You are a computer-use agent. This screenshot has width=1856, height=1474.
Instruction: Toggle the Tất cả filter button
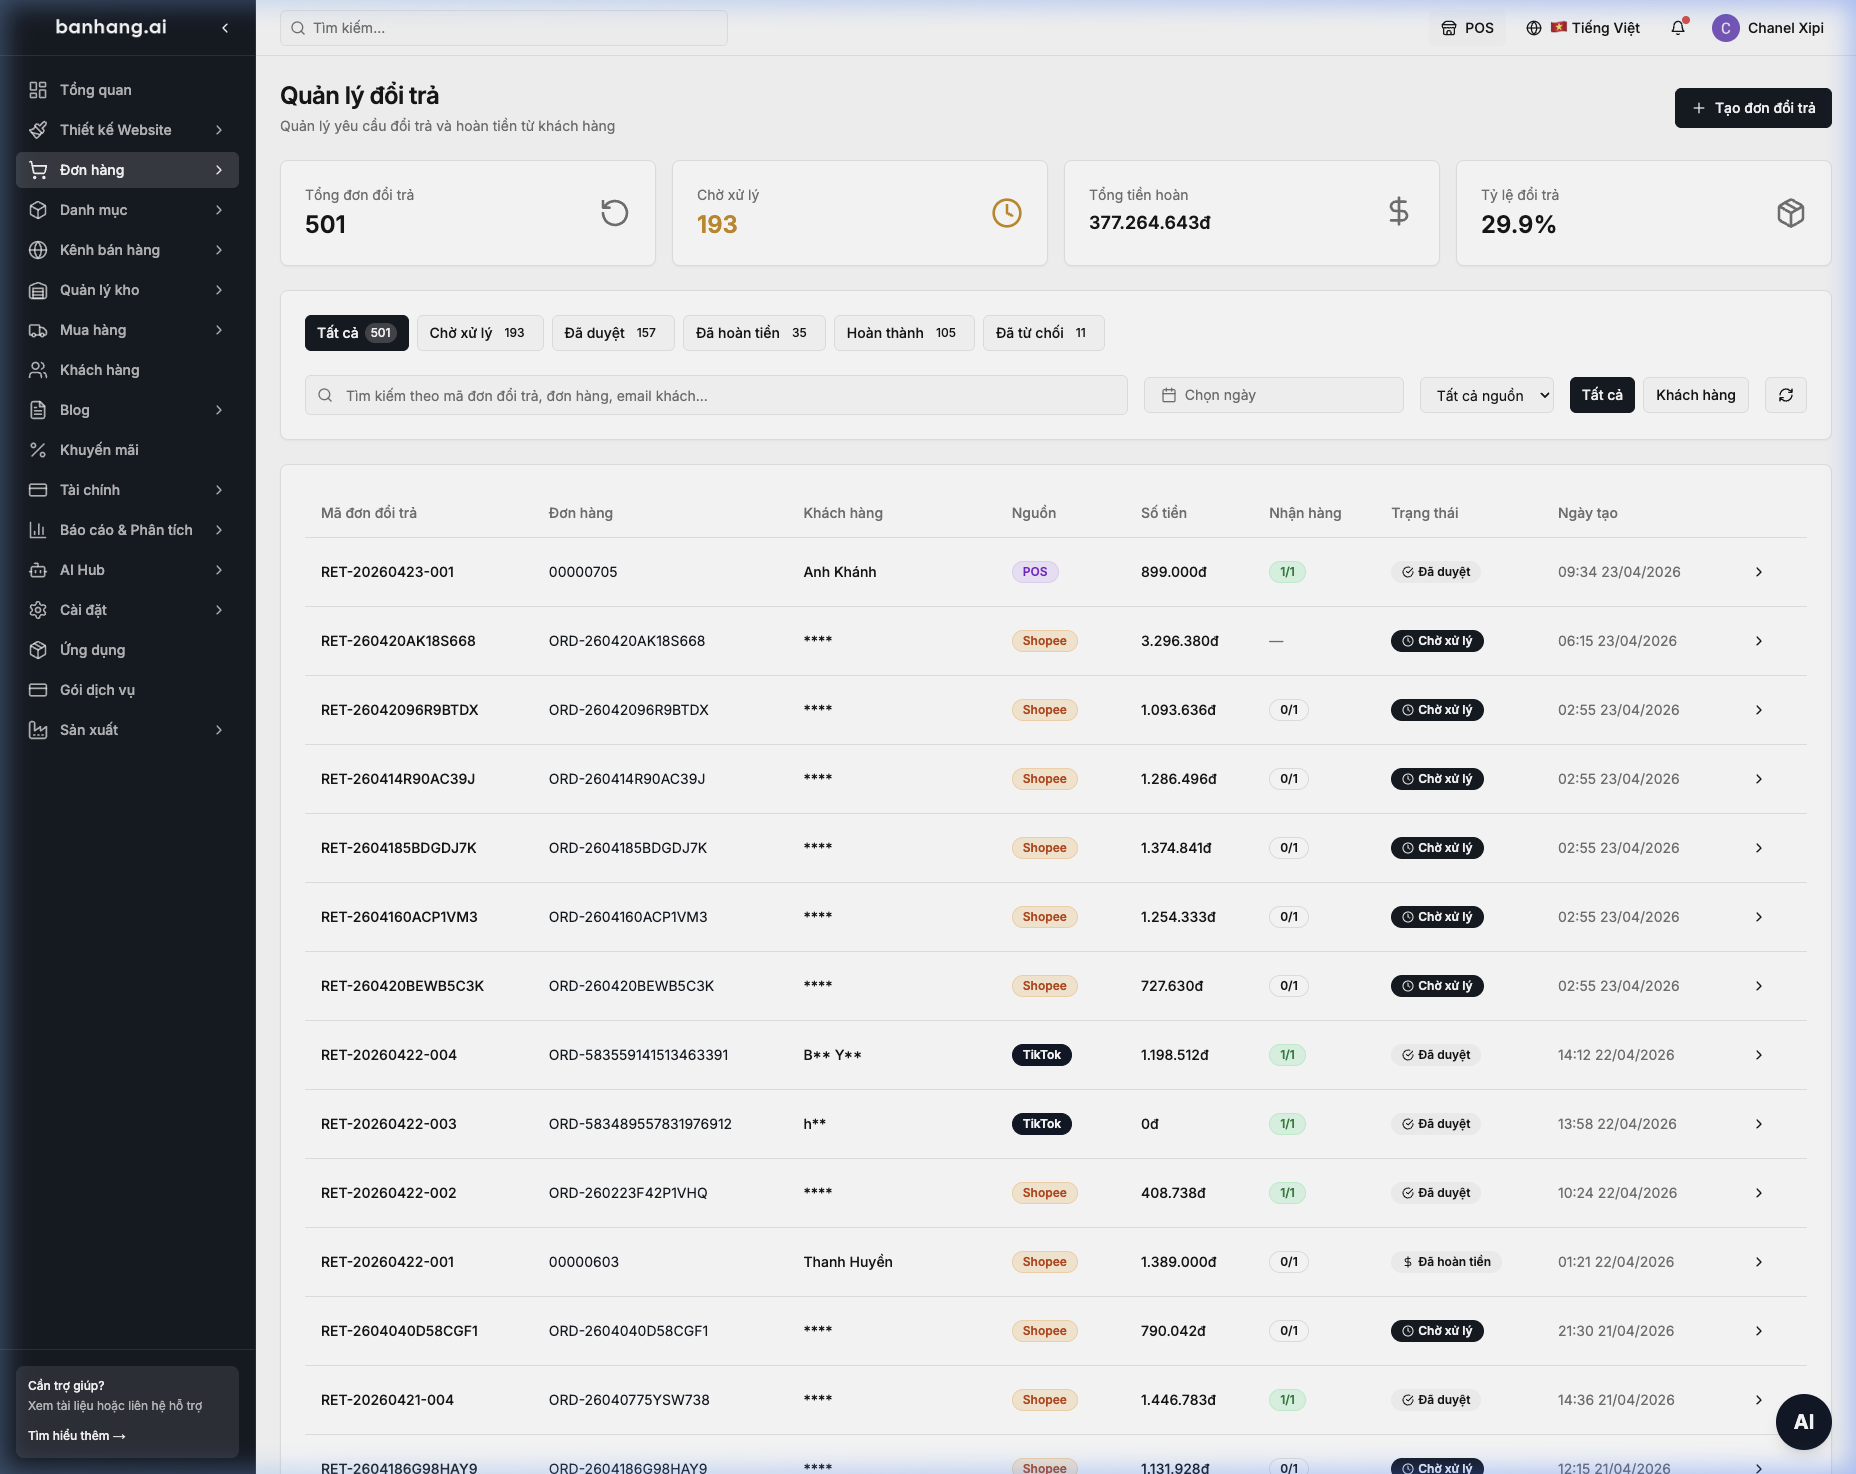pos(1602,395)
